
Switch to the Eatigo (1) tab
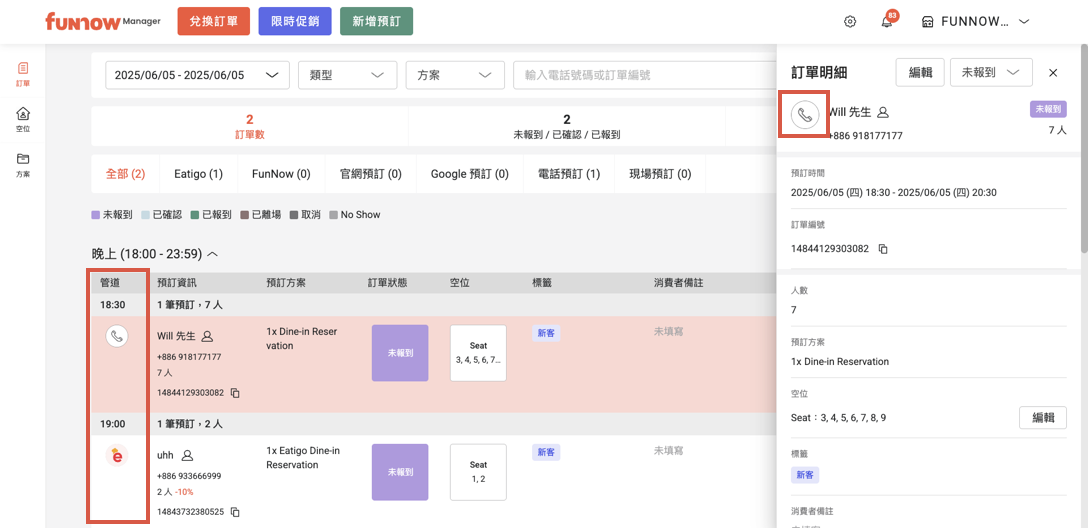pyautogui.click(x=198, y=174)
